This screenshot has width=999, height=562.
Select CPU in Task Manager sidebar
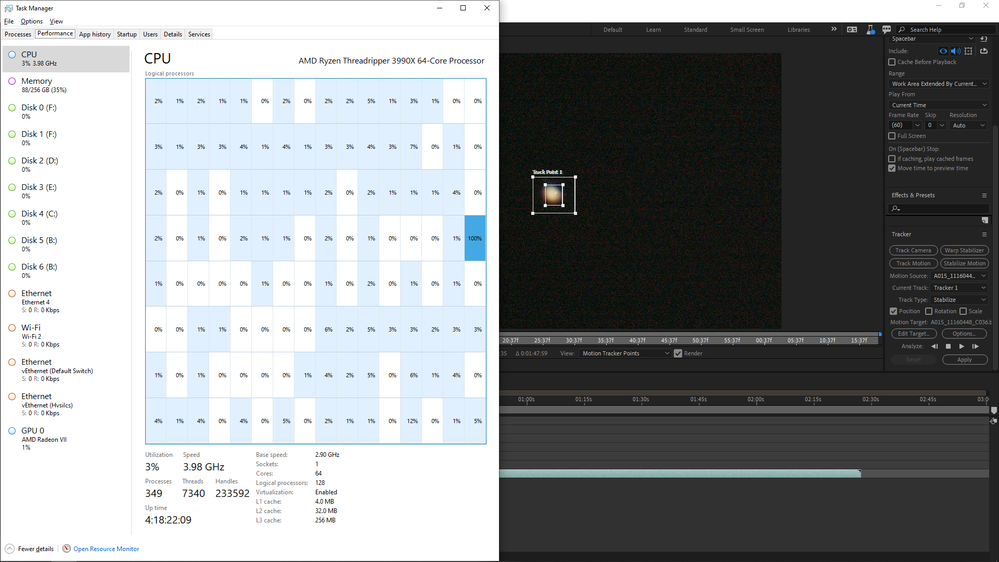(x=66, y=59)
